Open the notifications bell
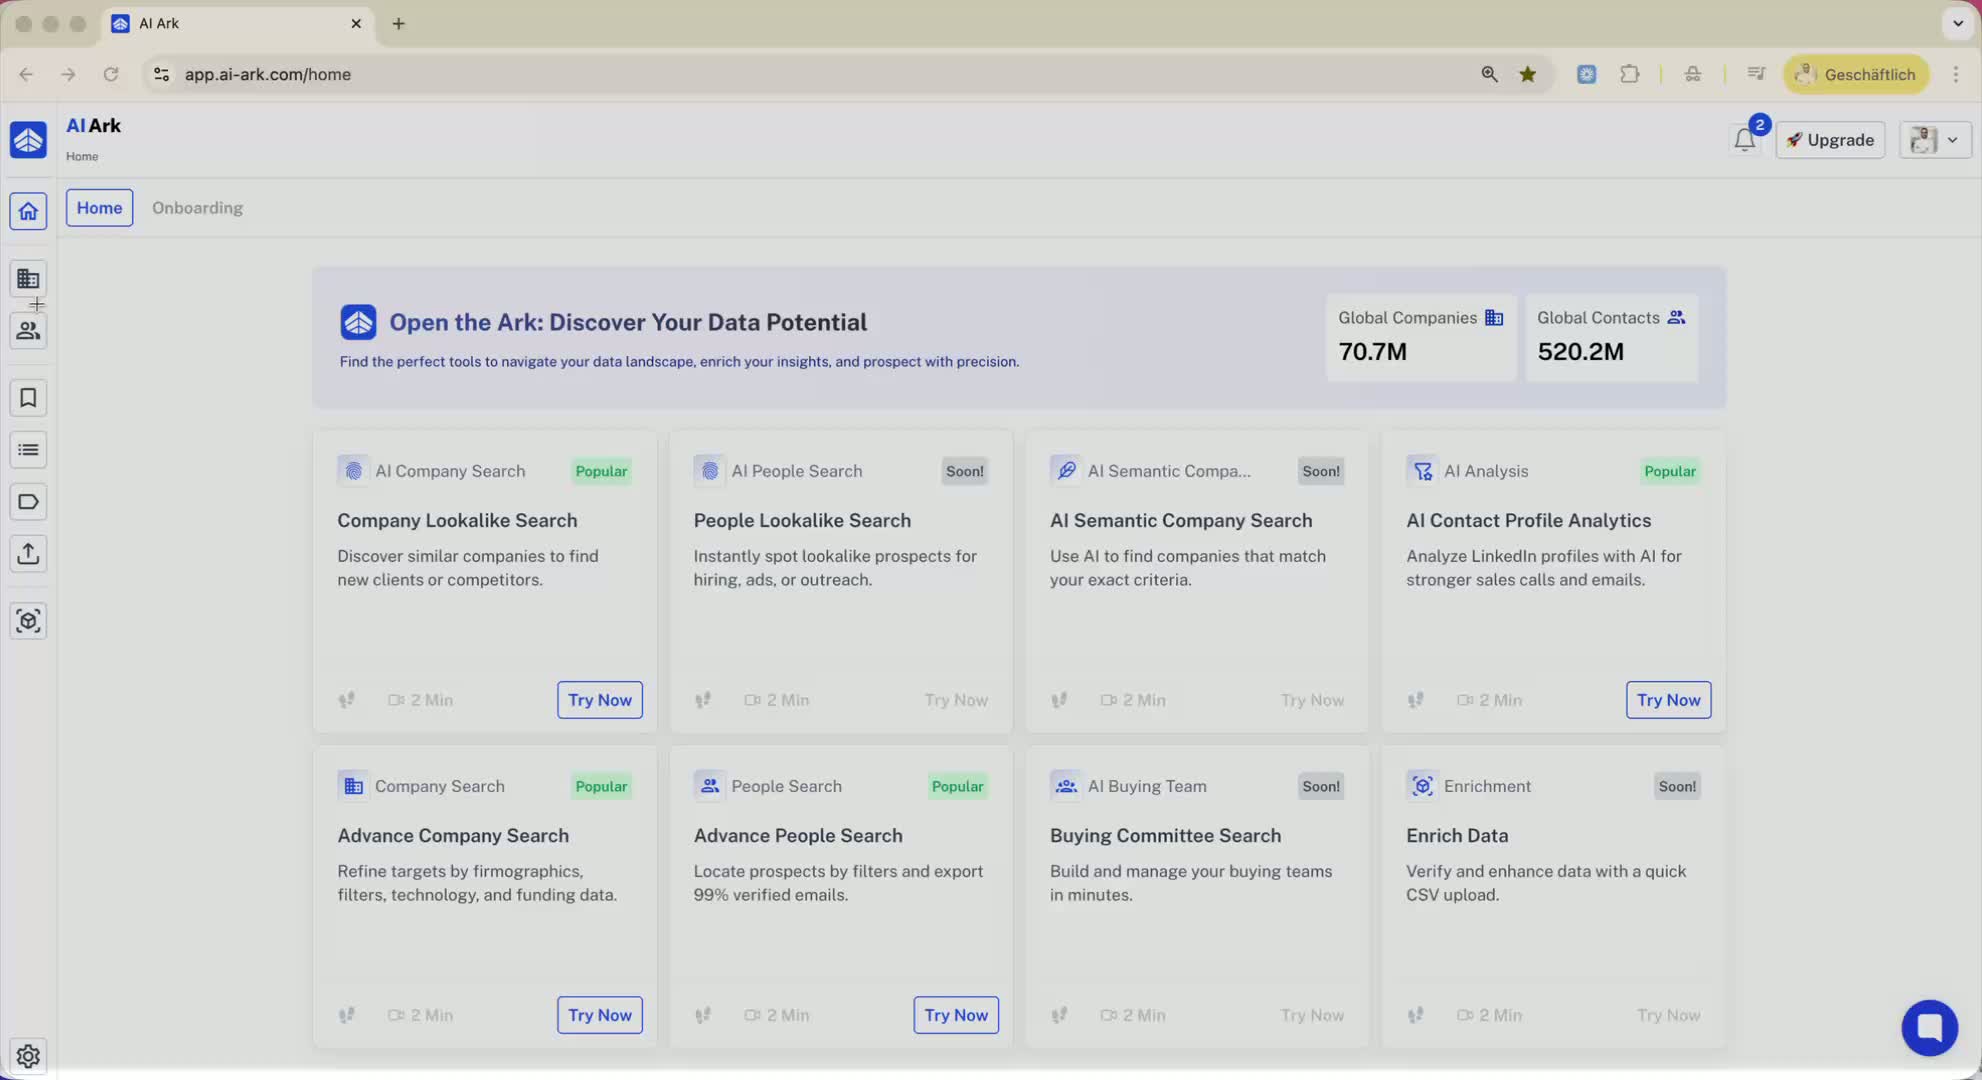This screenshot has width=1982, height=1080. coord(1744,140)
